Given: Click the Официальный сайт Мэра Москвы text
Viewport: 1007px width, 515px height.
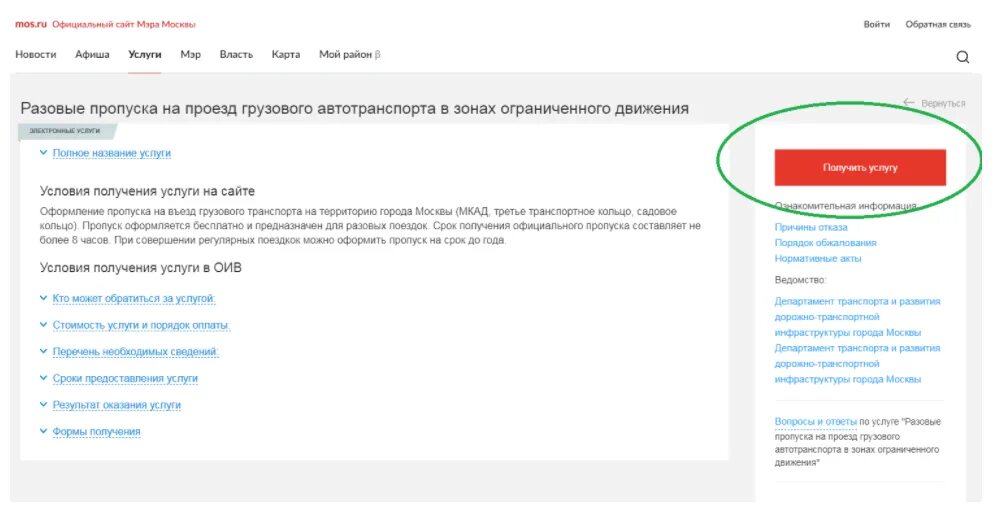Looking at the screenshot, I should pos(124,24).
